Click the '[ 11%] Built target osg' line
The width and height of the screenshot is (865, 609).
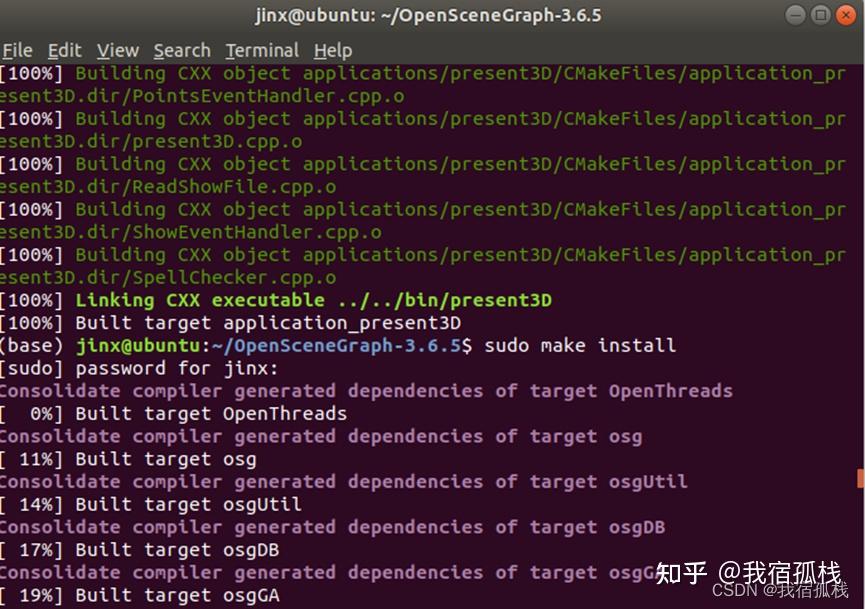128,459
